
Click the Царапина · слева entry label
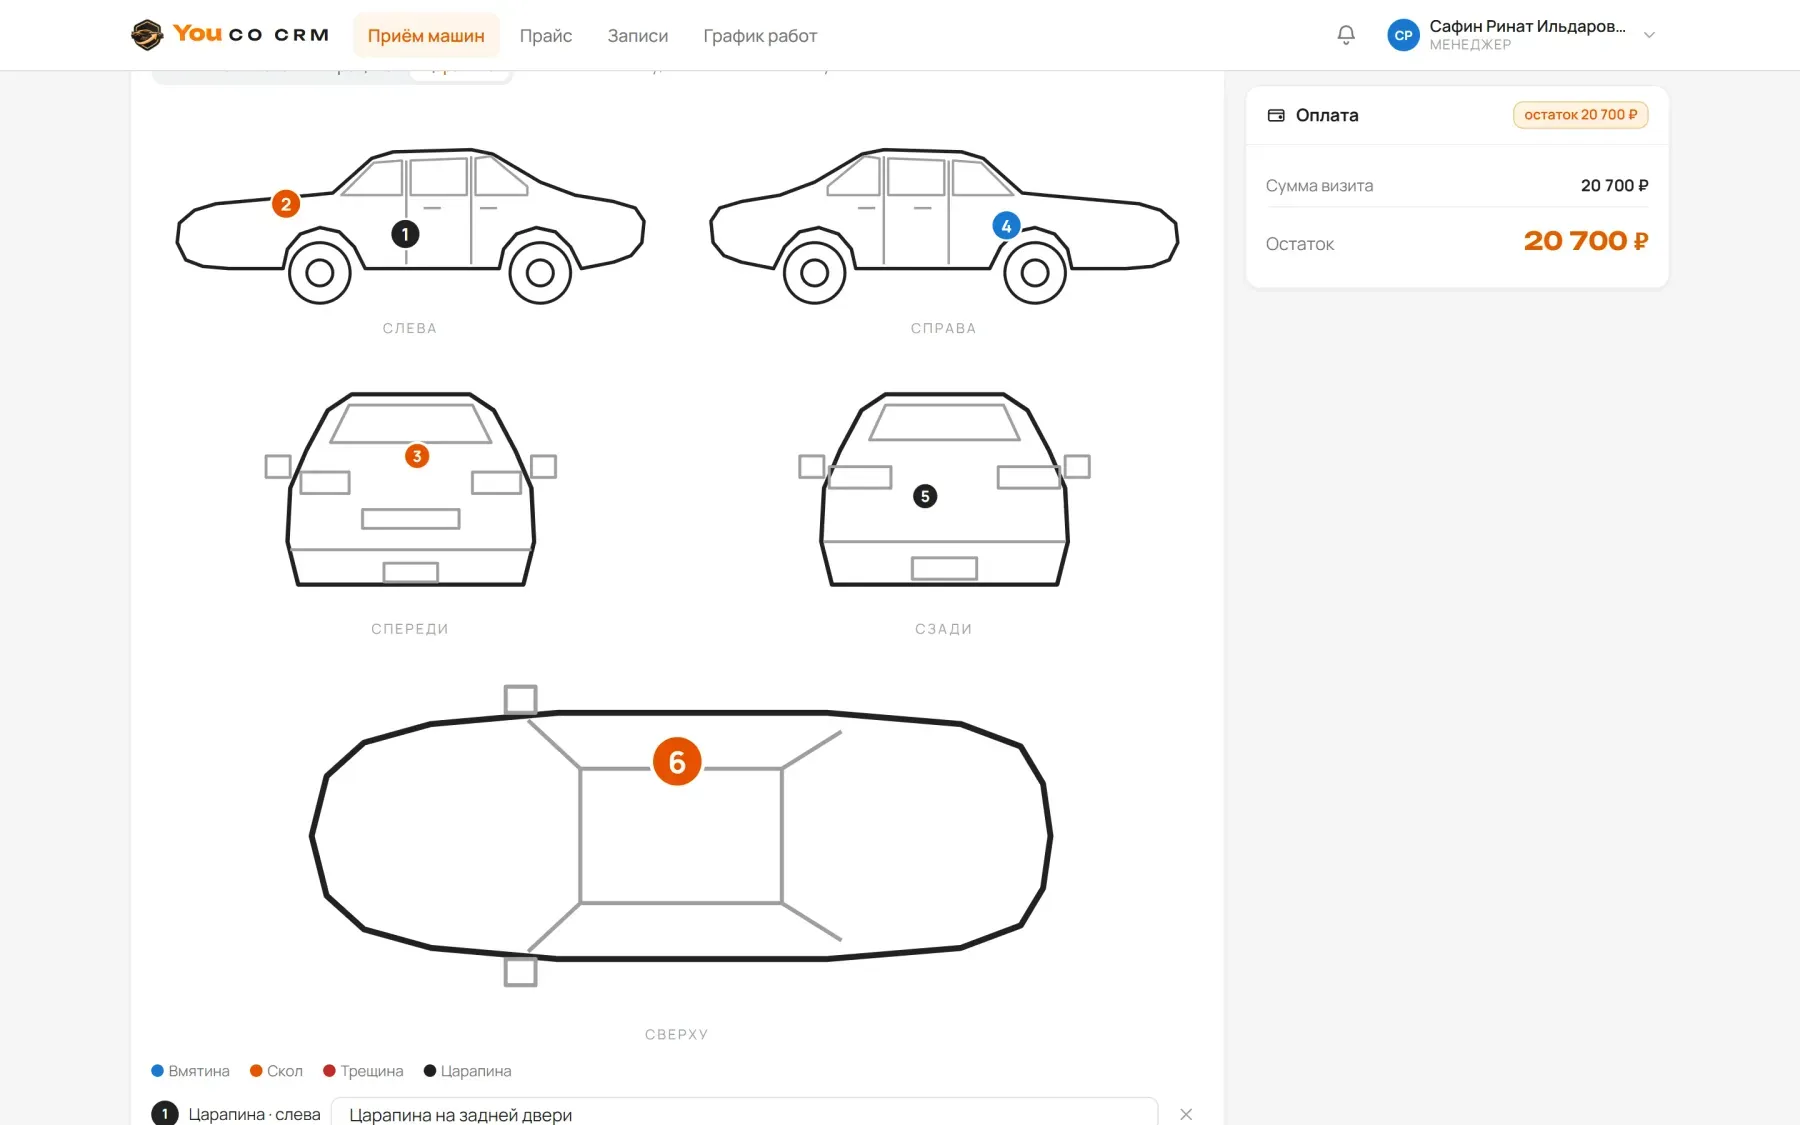click(254, 1114)
